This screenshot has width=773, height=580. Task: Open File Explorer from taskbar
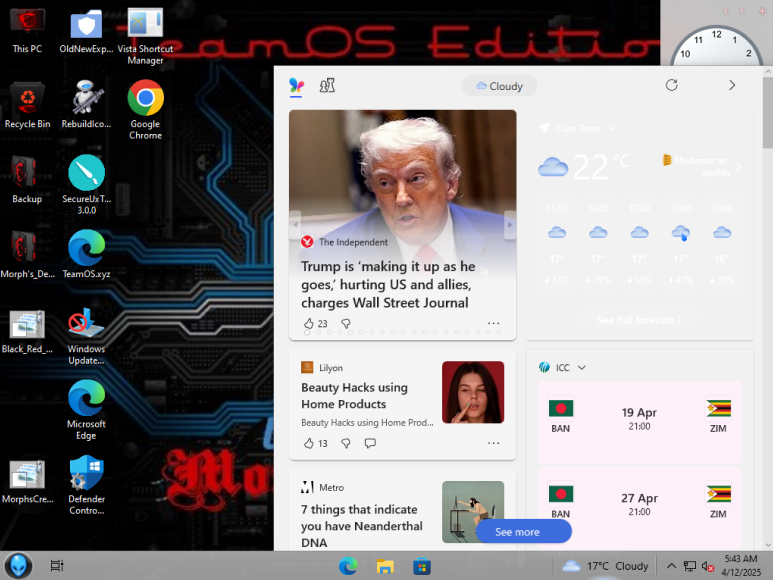[385, 566]
